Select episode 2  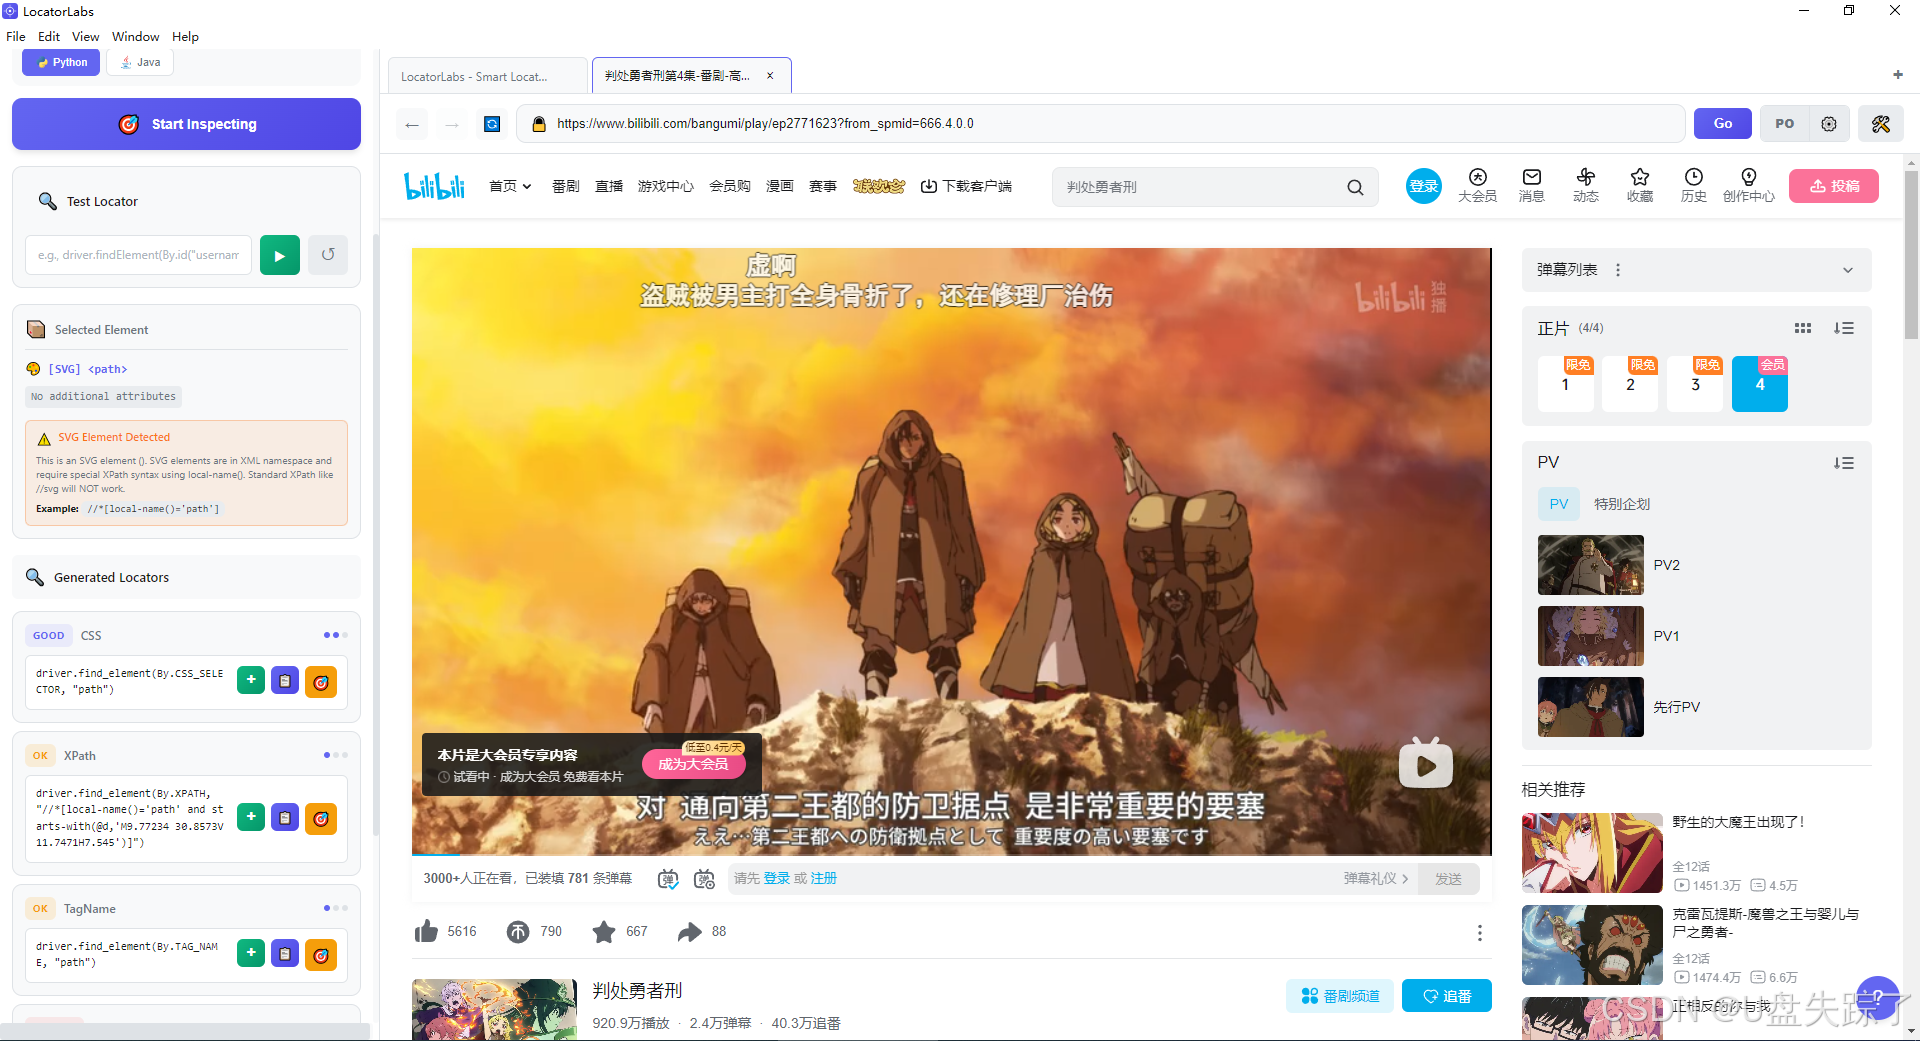pyautogui.click(x=1630, y=384)
